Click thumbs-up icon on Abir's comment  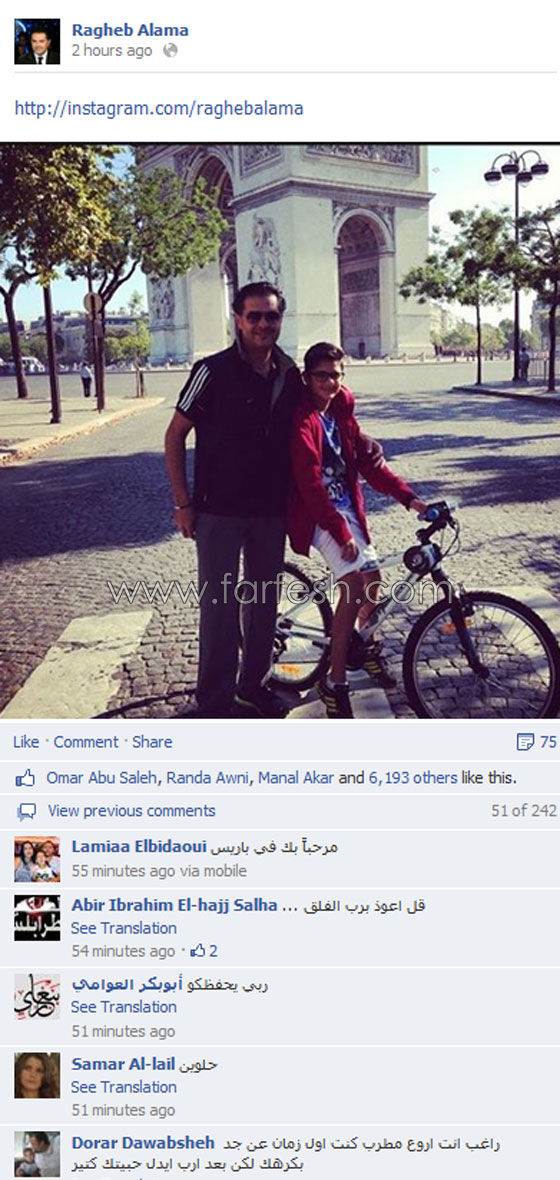tap(198, 950)
